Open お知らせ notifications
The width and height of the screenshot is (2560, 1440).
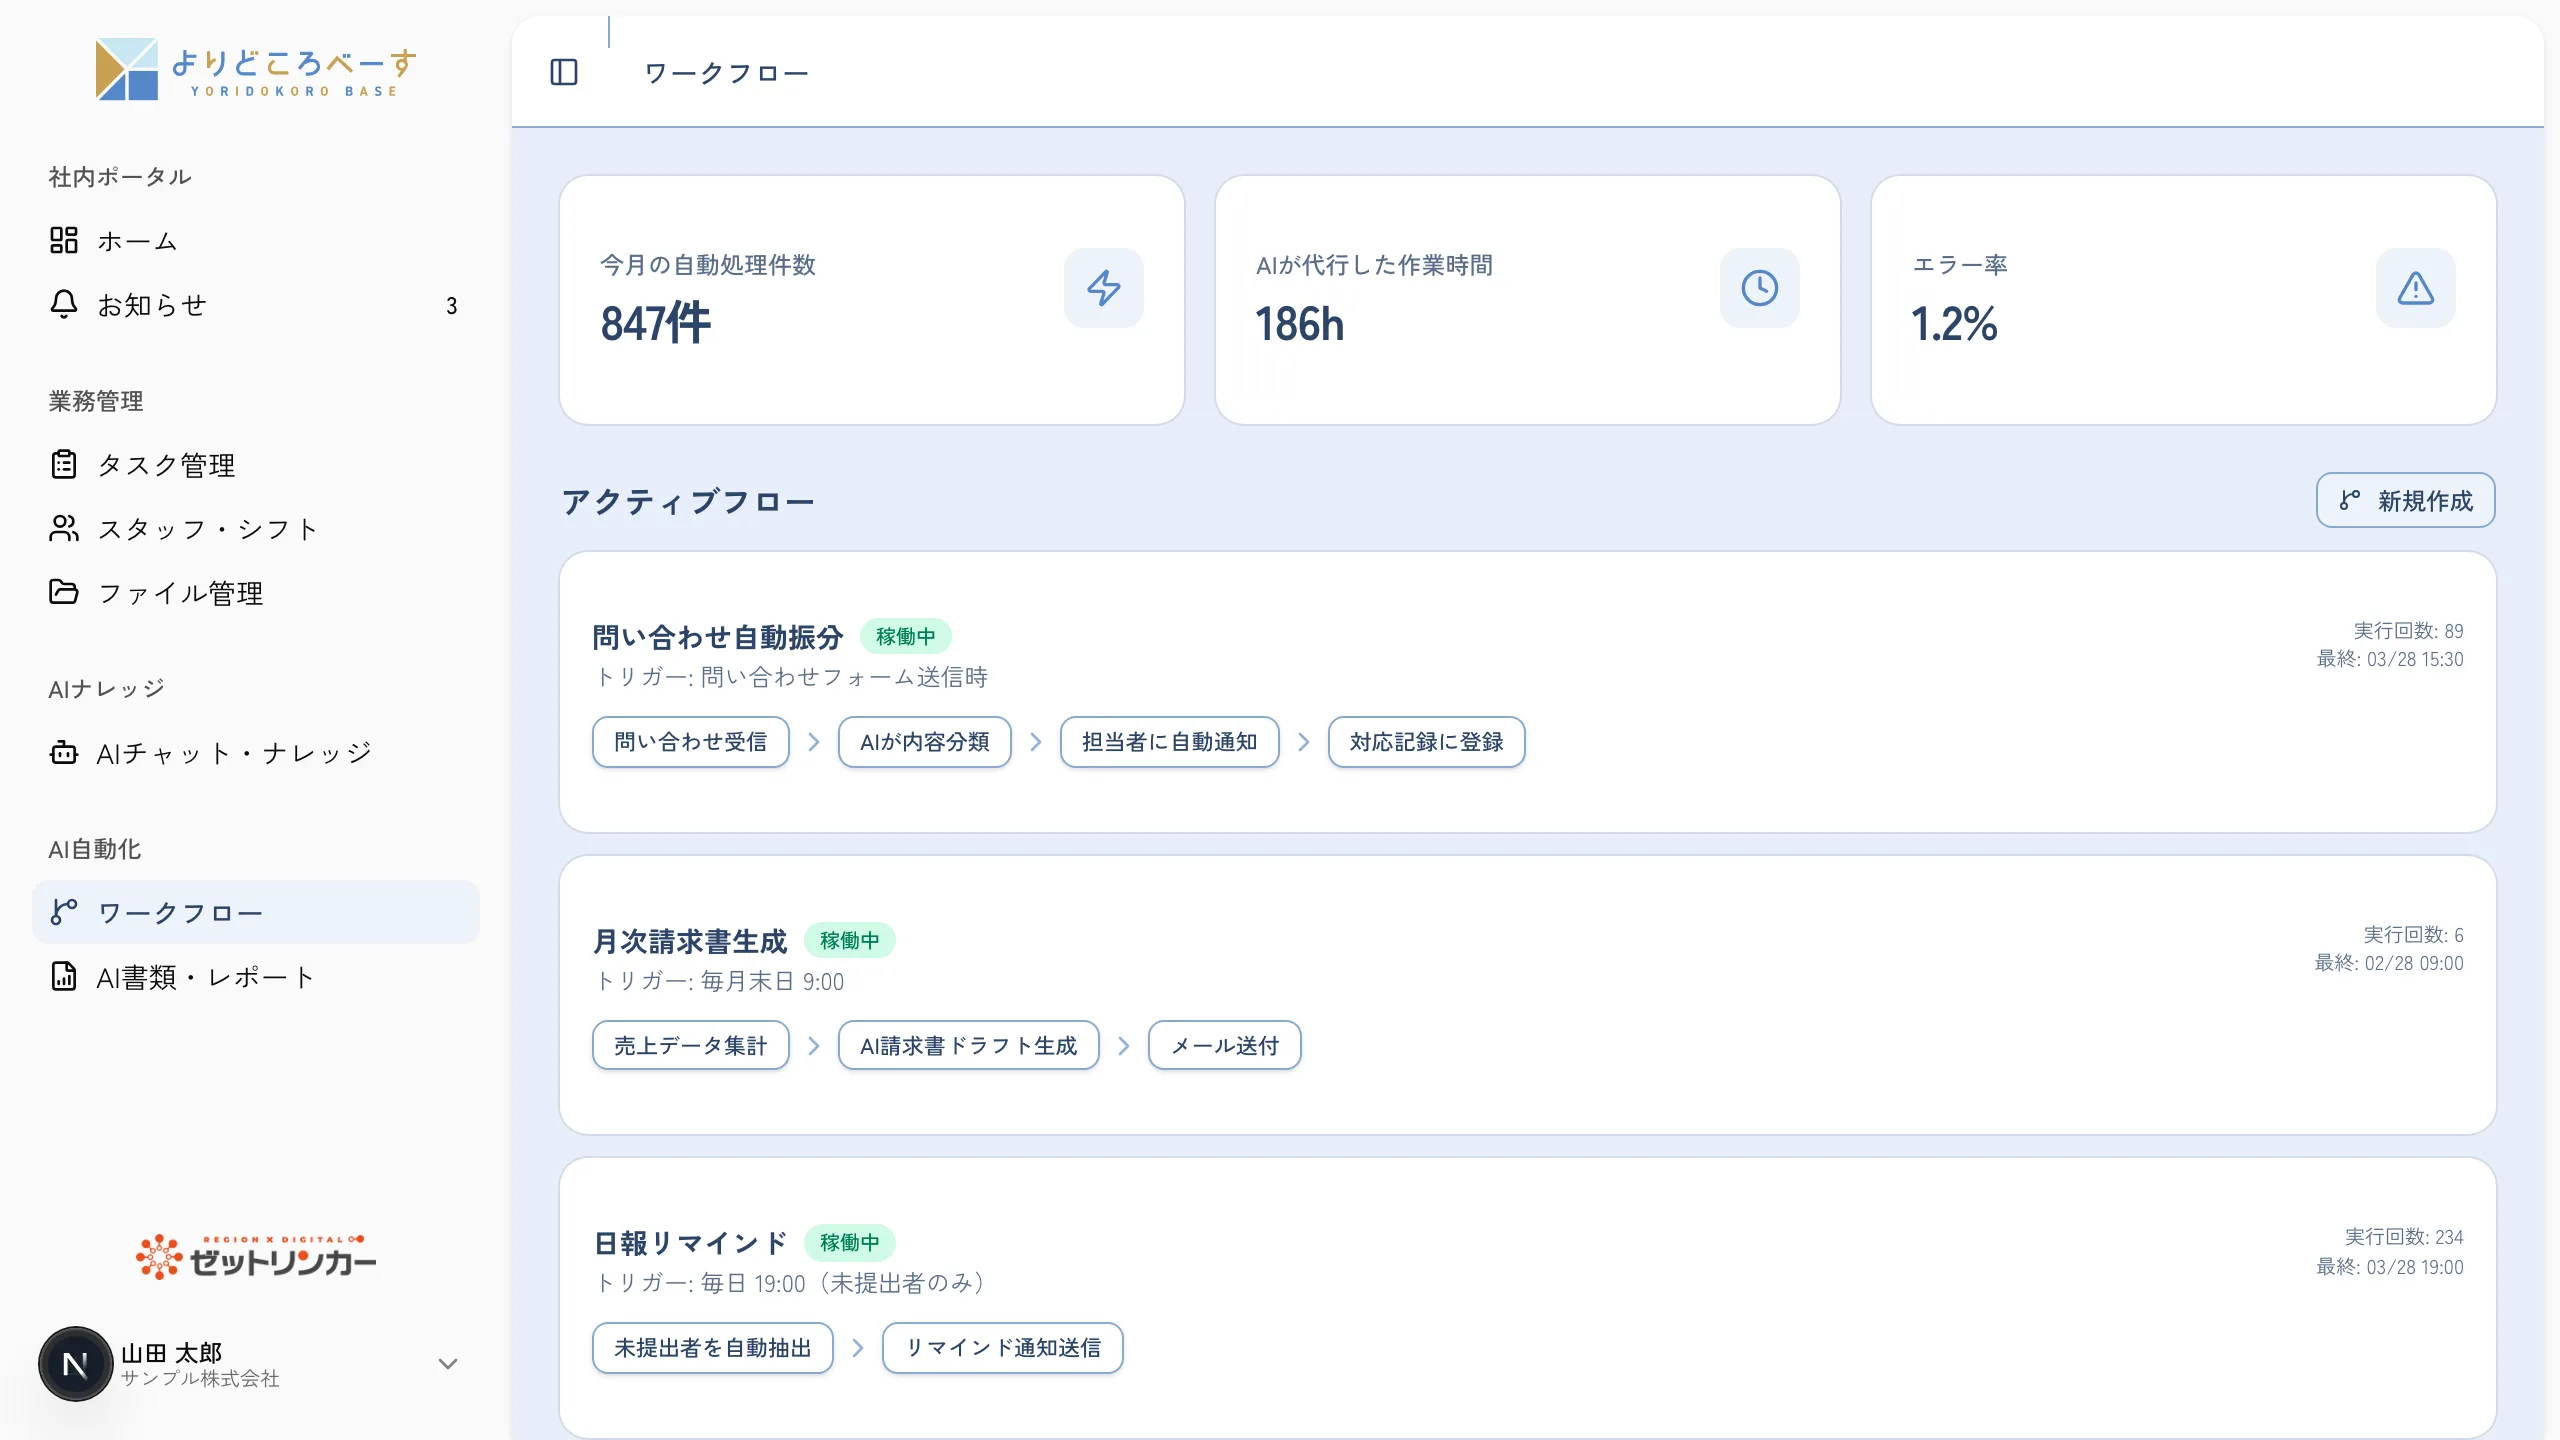(256, 305)
